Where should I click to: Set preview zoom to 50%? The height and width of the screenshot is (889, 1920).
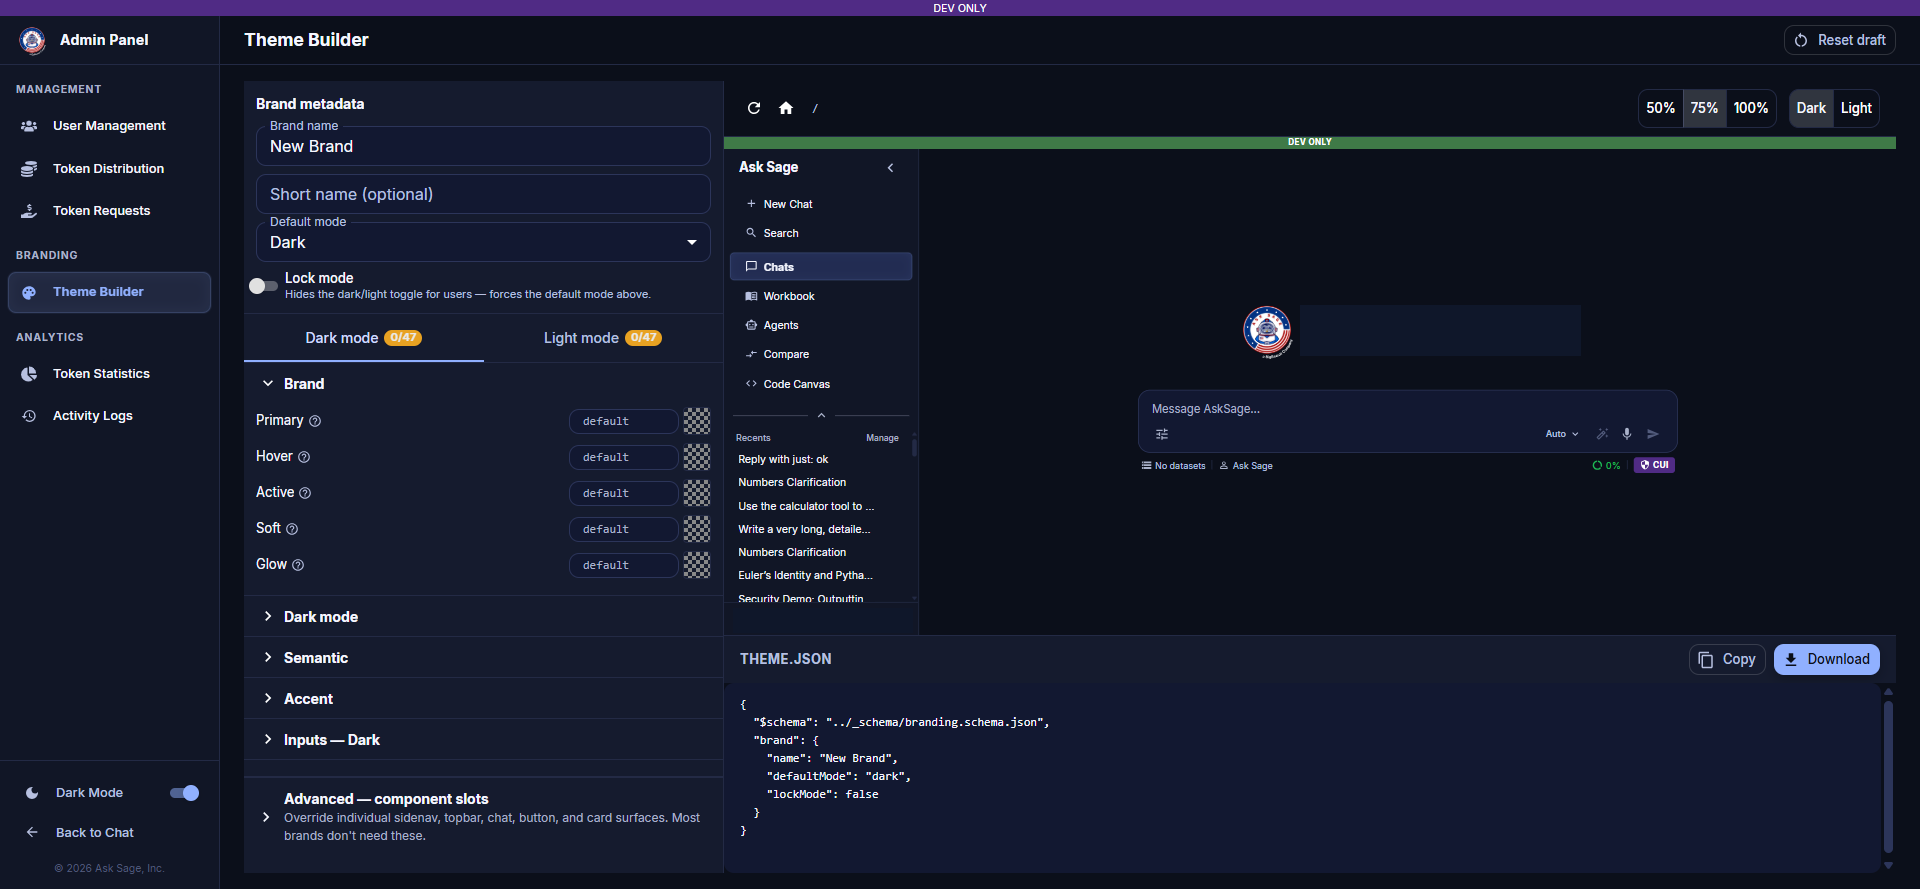1660,108
